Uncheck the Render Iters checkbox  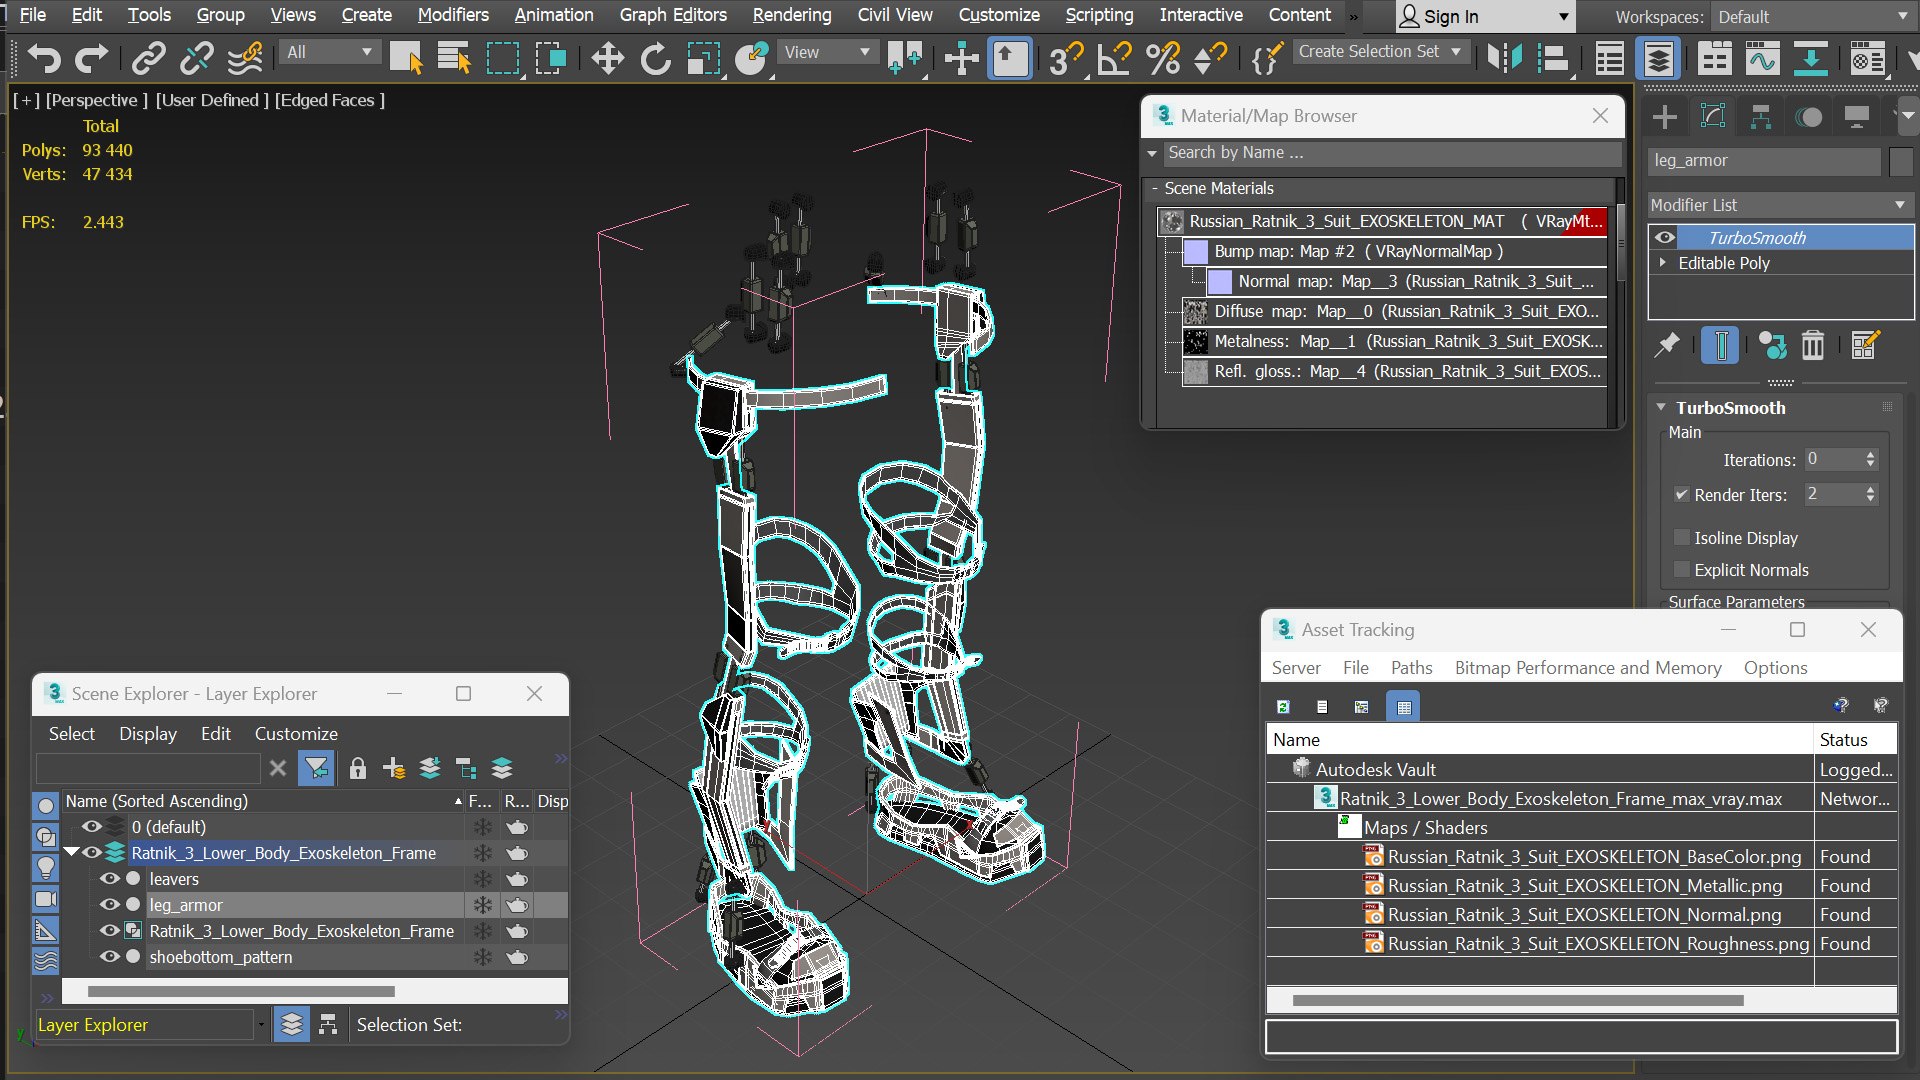[1682, 495]
